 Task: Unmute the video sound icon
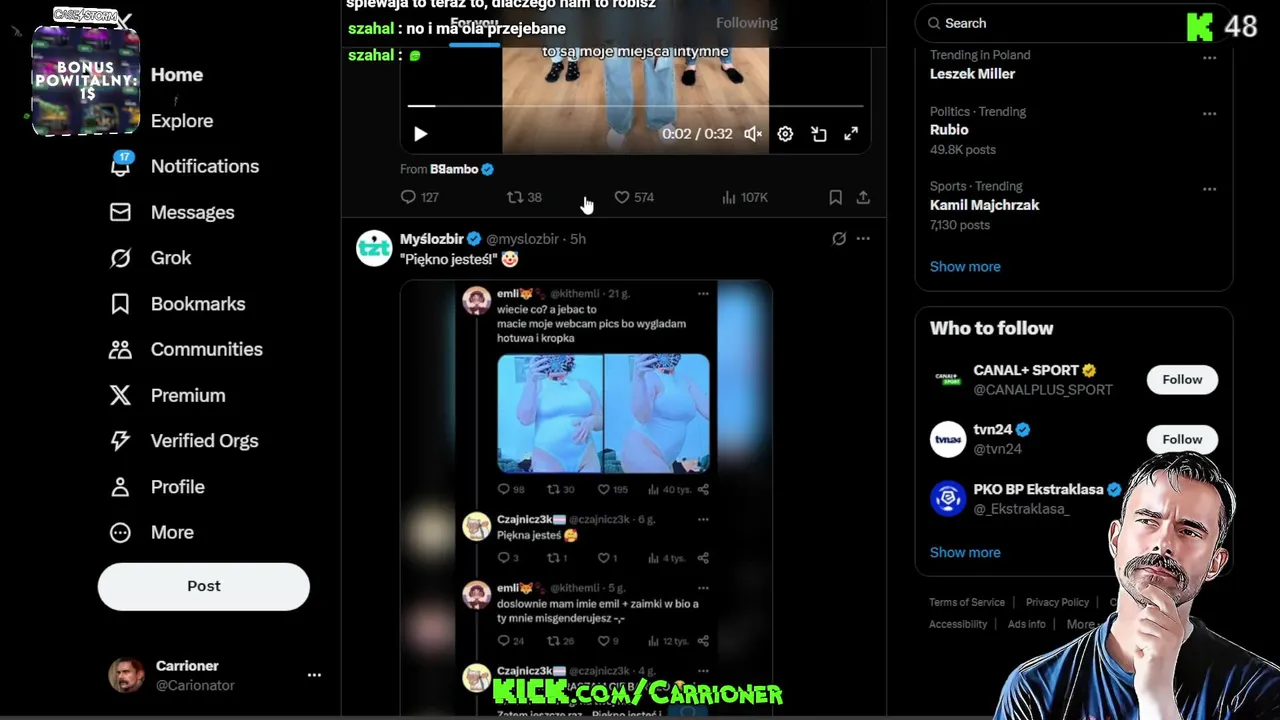coord(753,134)
